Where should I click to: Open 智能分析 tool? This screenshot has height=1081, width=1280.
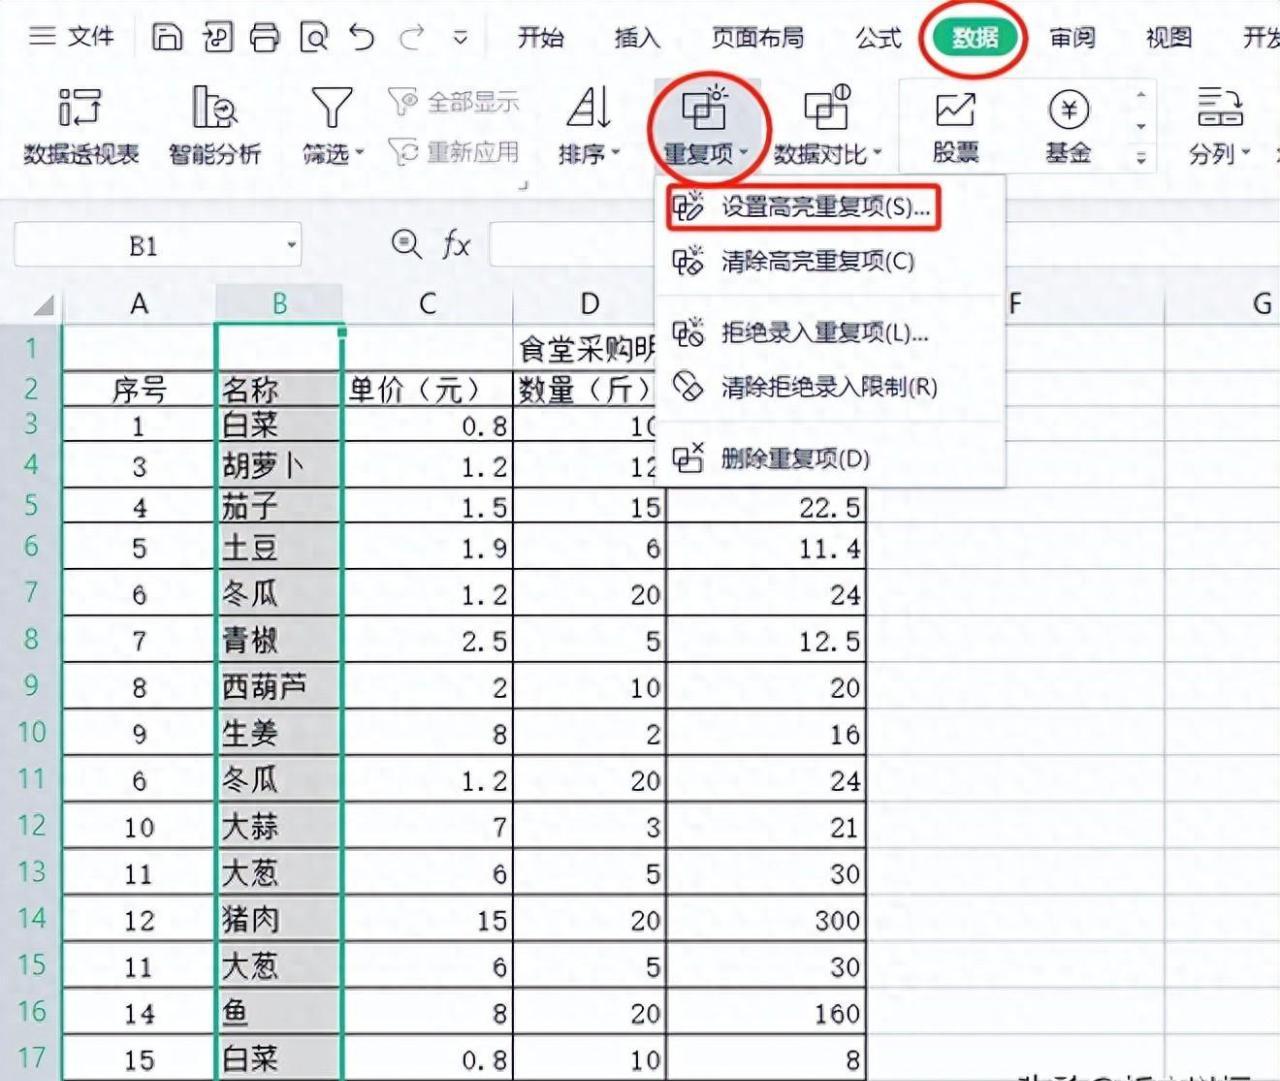(214, 125)
